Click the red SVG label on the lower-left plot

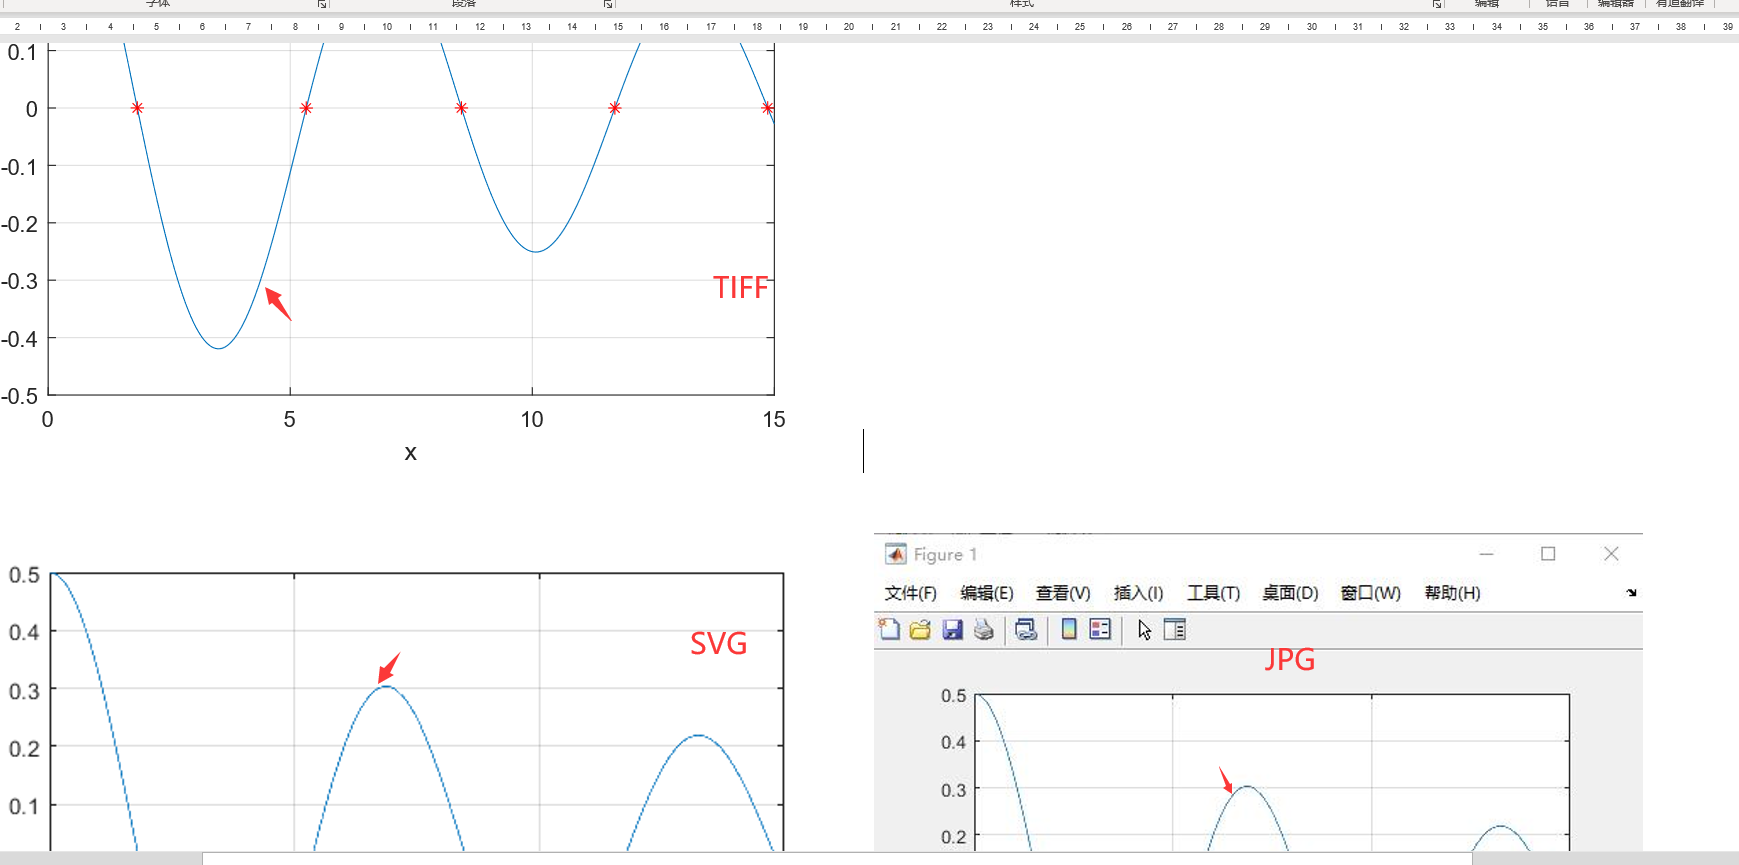pyautogui.click(x=719, y=643)
